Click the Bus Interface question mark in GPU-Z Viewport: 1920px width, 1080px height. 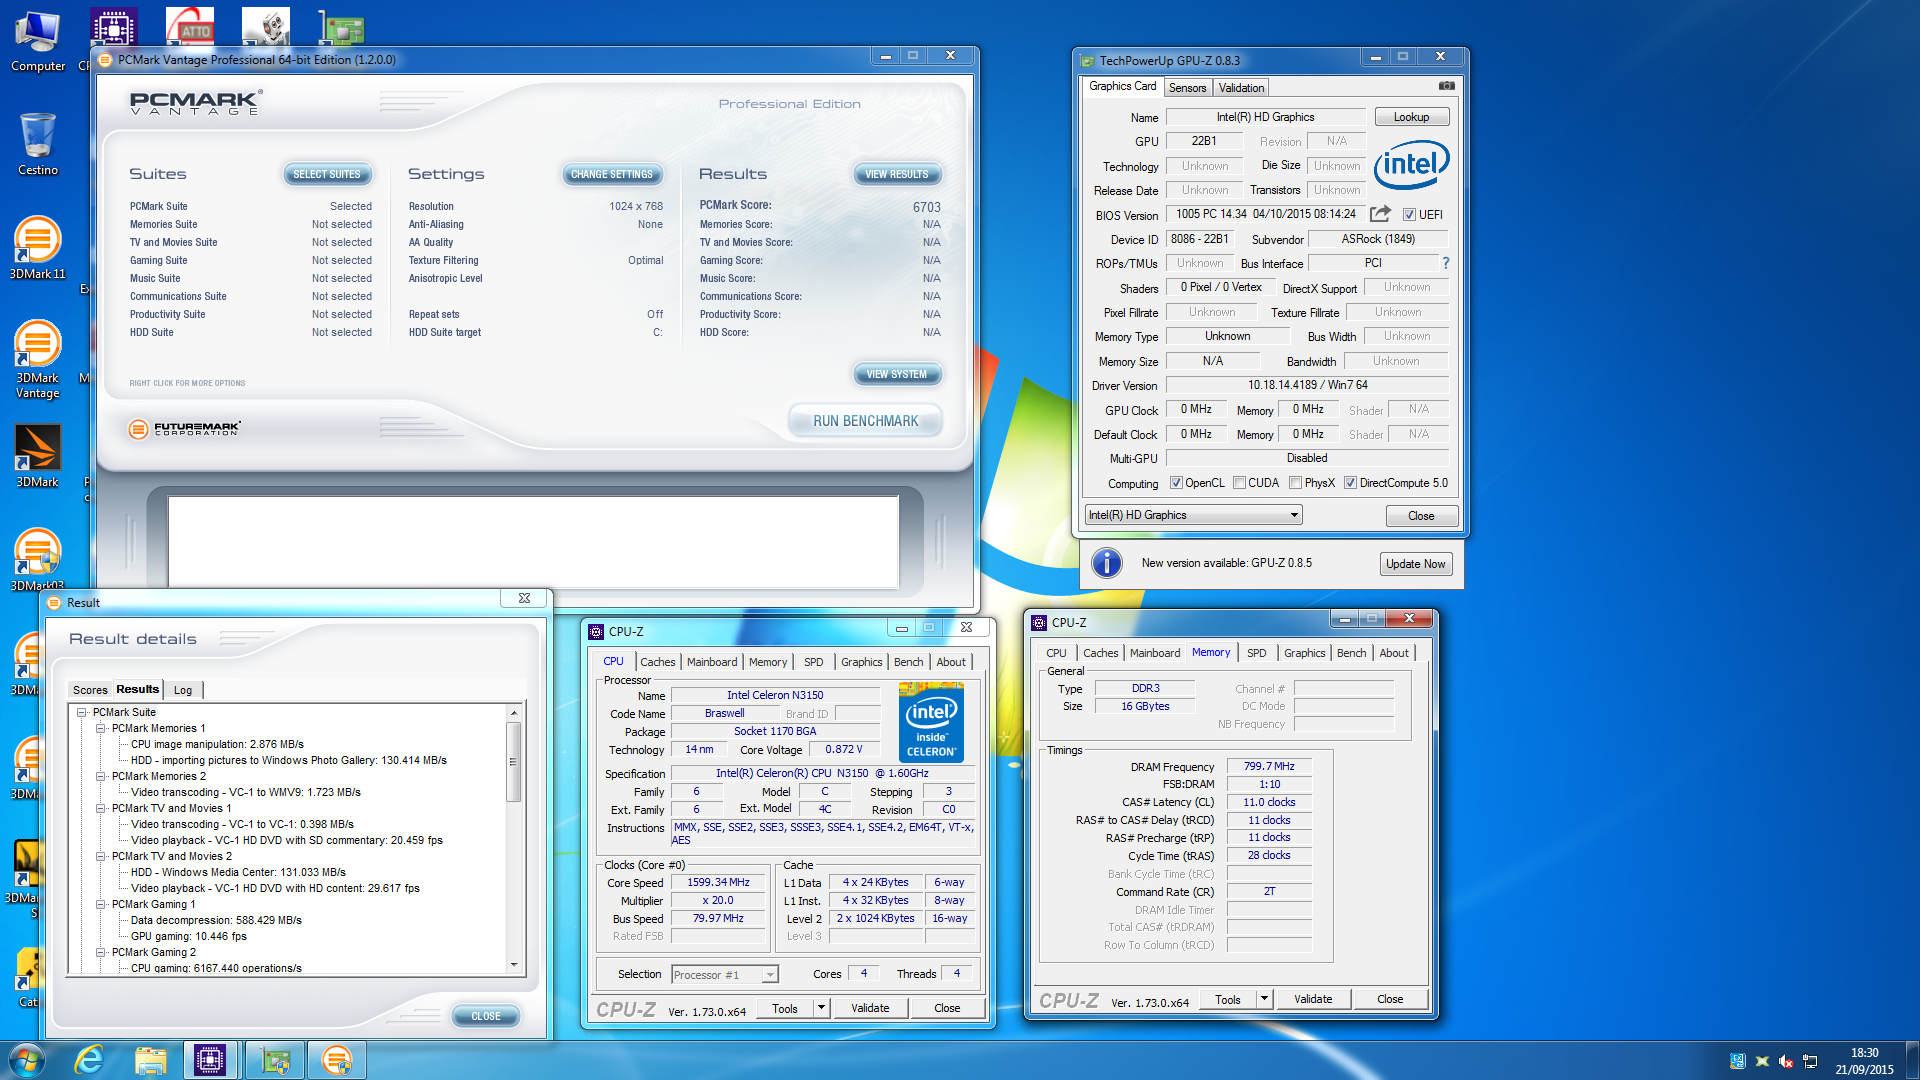click(x=1445, y=263)
